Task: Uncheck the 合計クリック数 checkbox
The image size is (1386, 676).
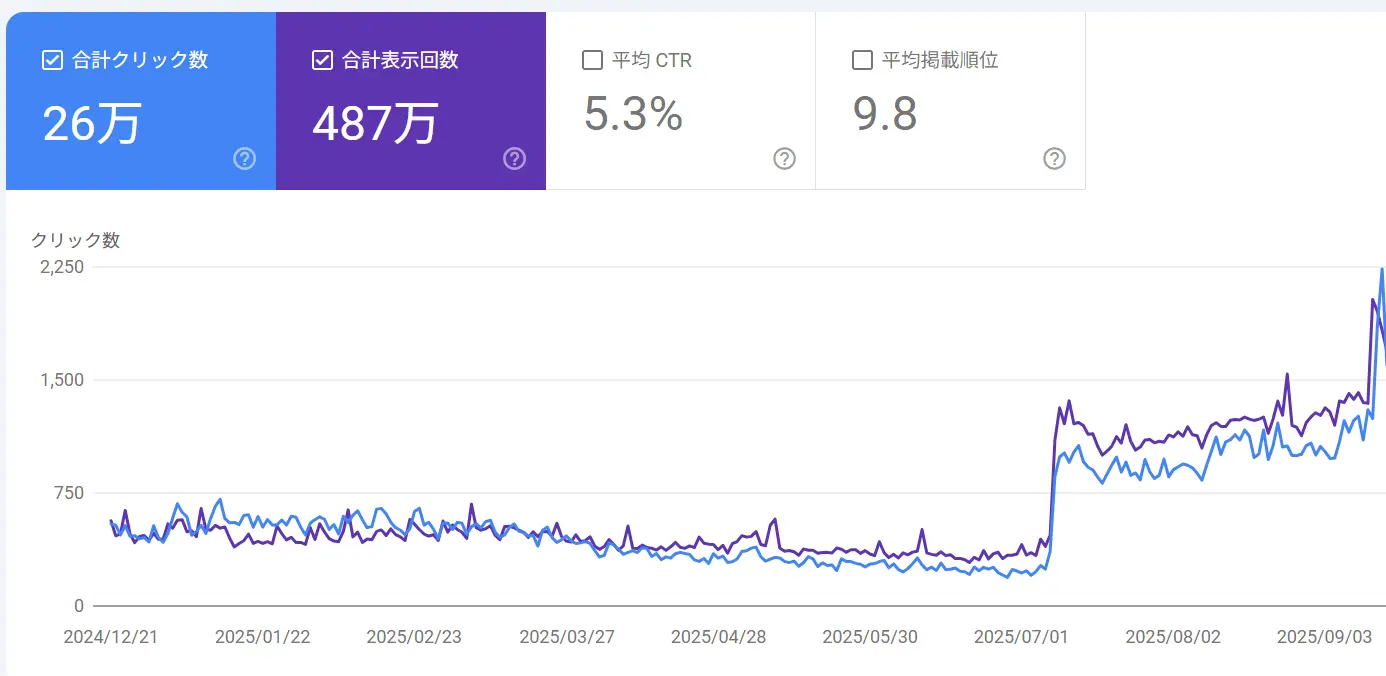Action: point(51,59)
